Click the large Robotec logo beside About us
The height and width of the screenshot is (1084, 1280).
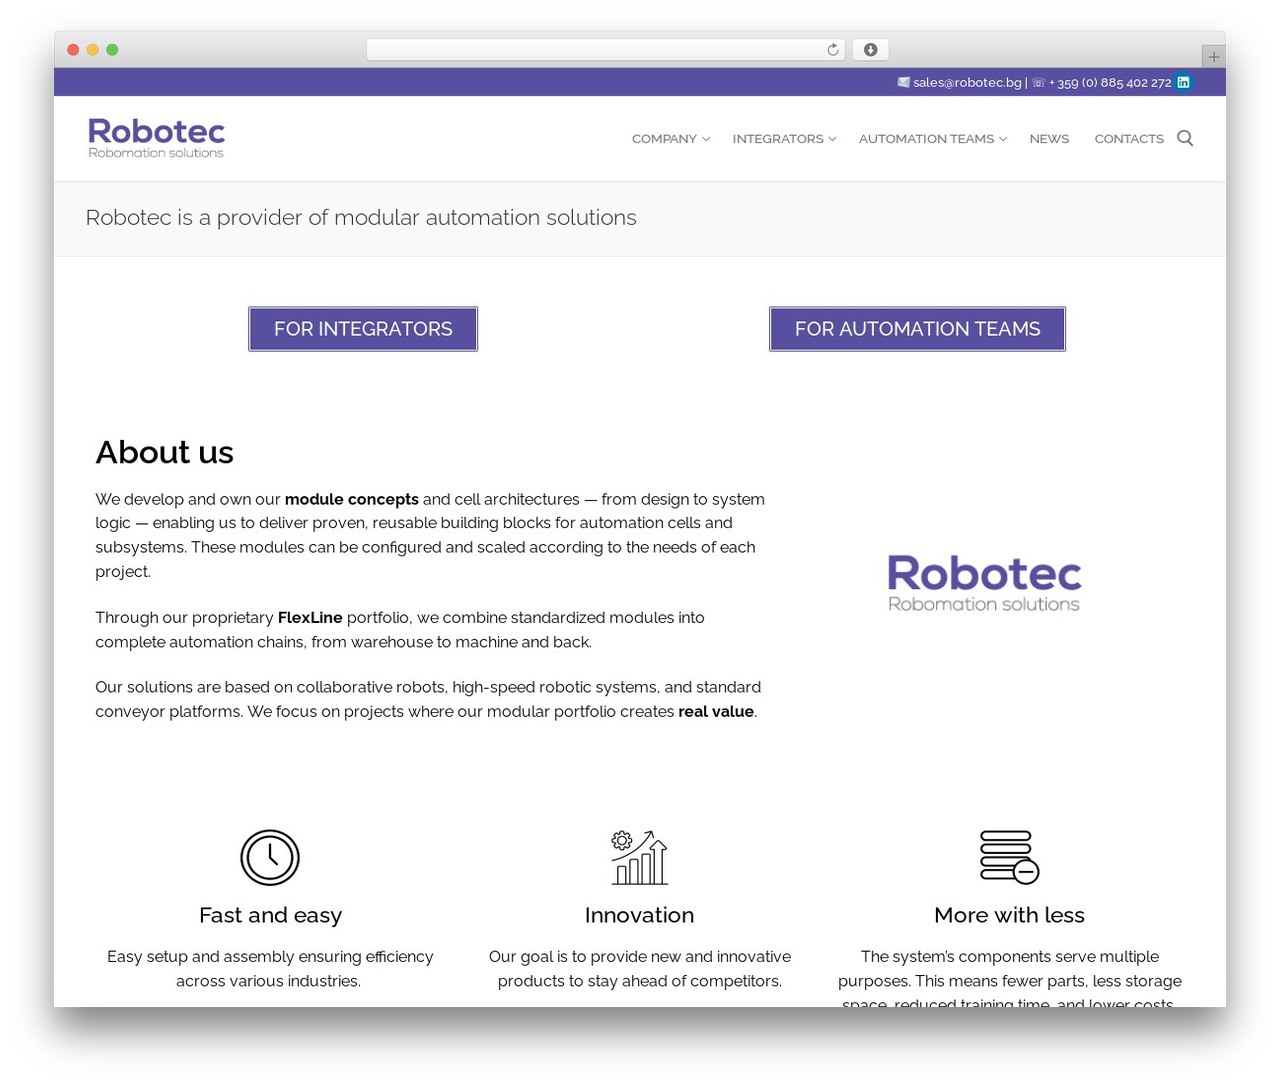[x=984, y=582]
